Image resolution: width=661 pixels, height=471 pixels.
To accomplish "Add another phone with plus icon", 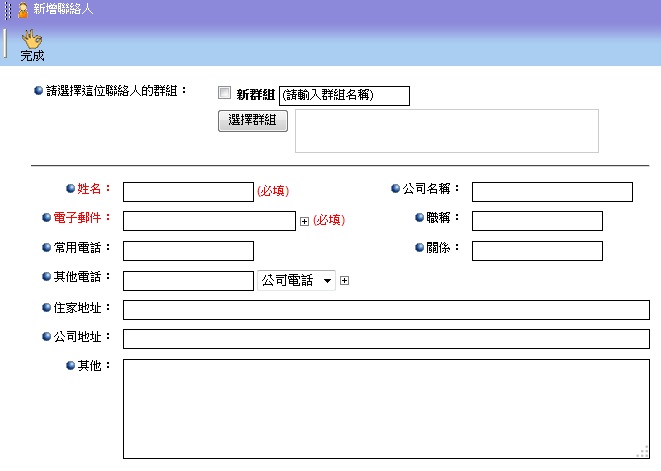I will pyautogui.click(x=345, y=281).
